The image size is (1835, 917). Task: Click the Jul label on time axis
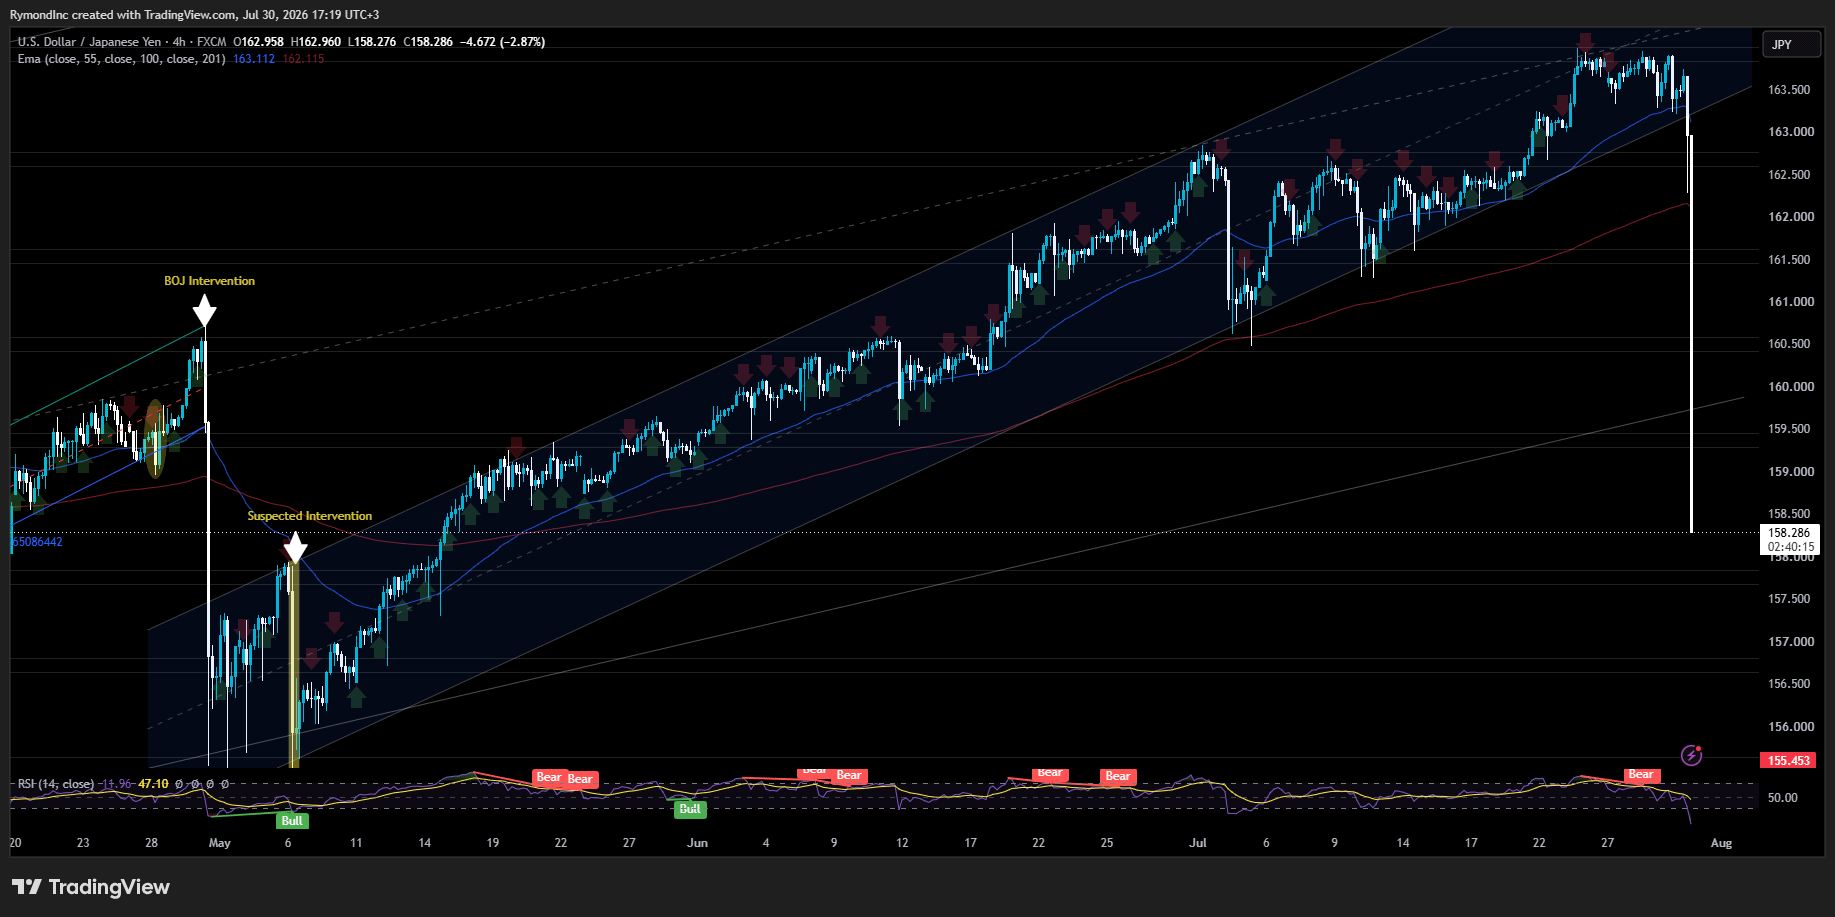tap(1198, 843)
